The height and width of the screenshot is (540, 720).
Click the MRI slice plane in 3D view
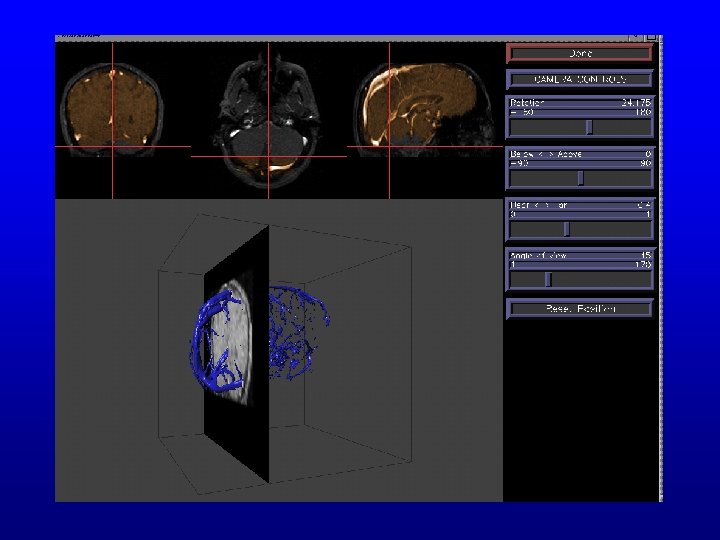(x=236, y=354)
